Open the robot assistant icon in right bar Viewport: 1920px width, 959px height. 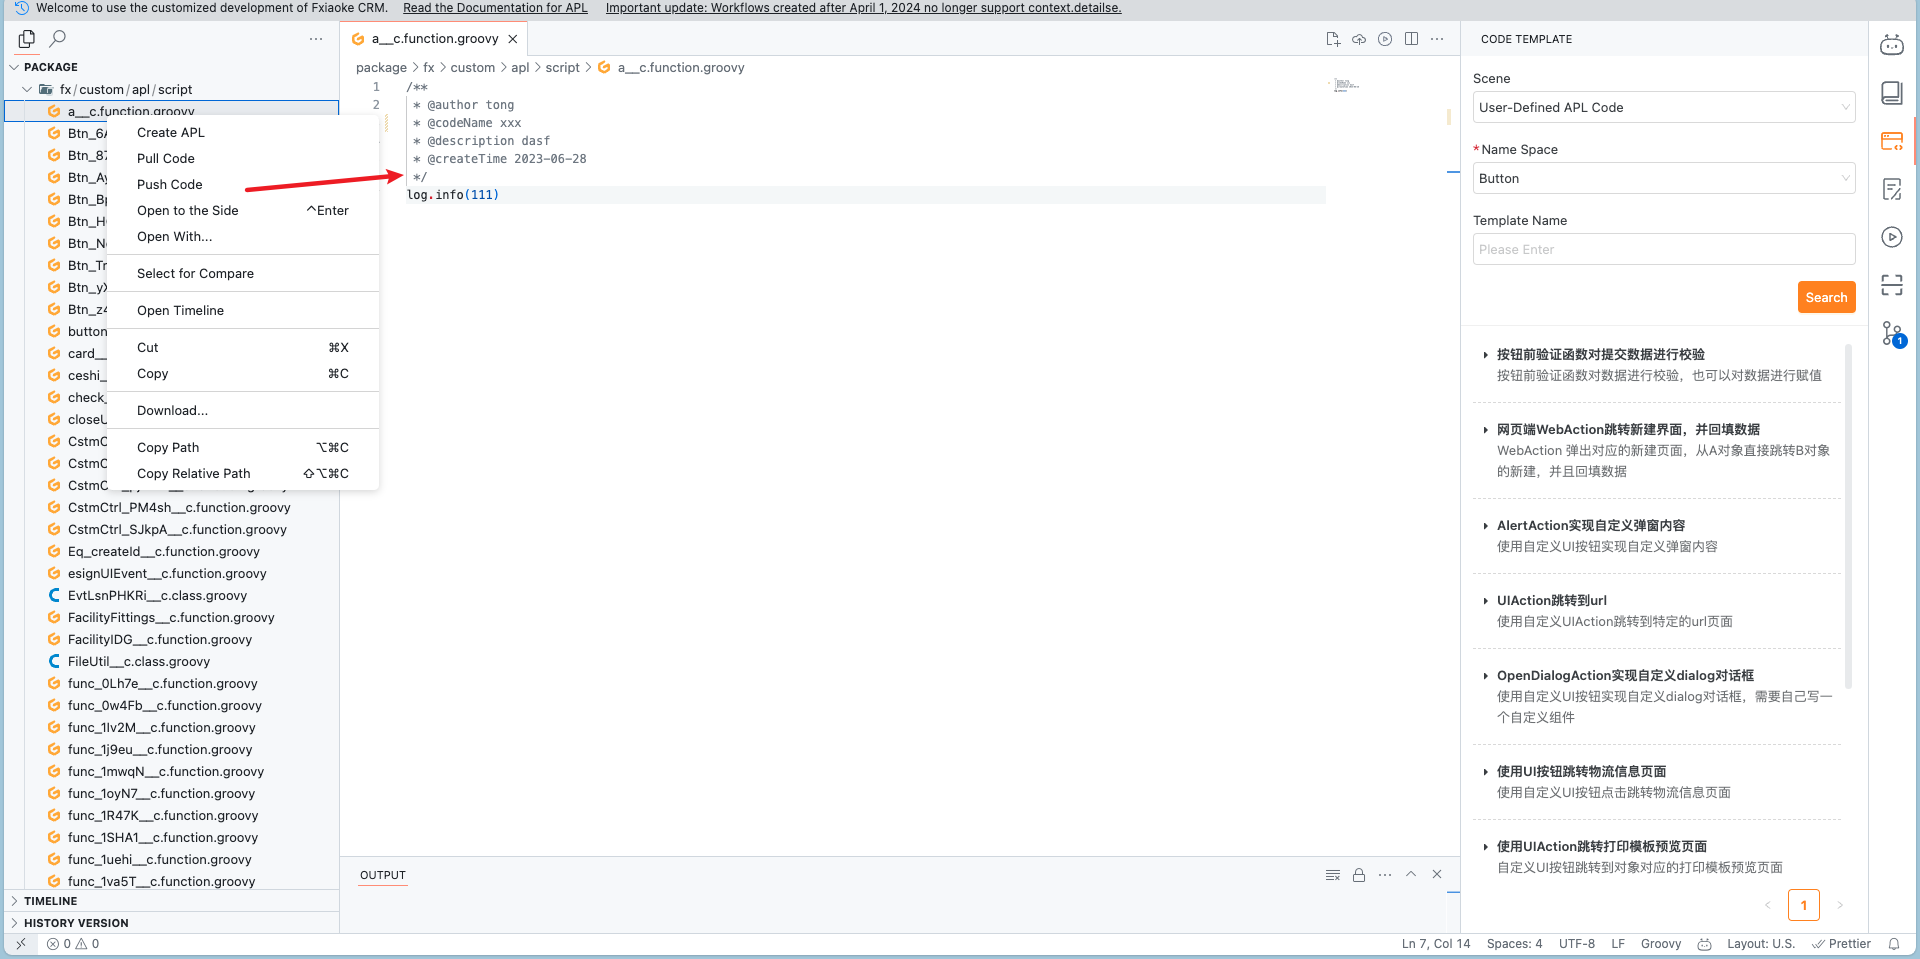[x=1892, y=45]
